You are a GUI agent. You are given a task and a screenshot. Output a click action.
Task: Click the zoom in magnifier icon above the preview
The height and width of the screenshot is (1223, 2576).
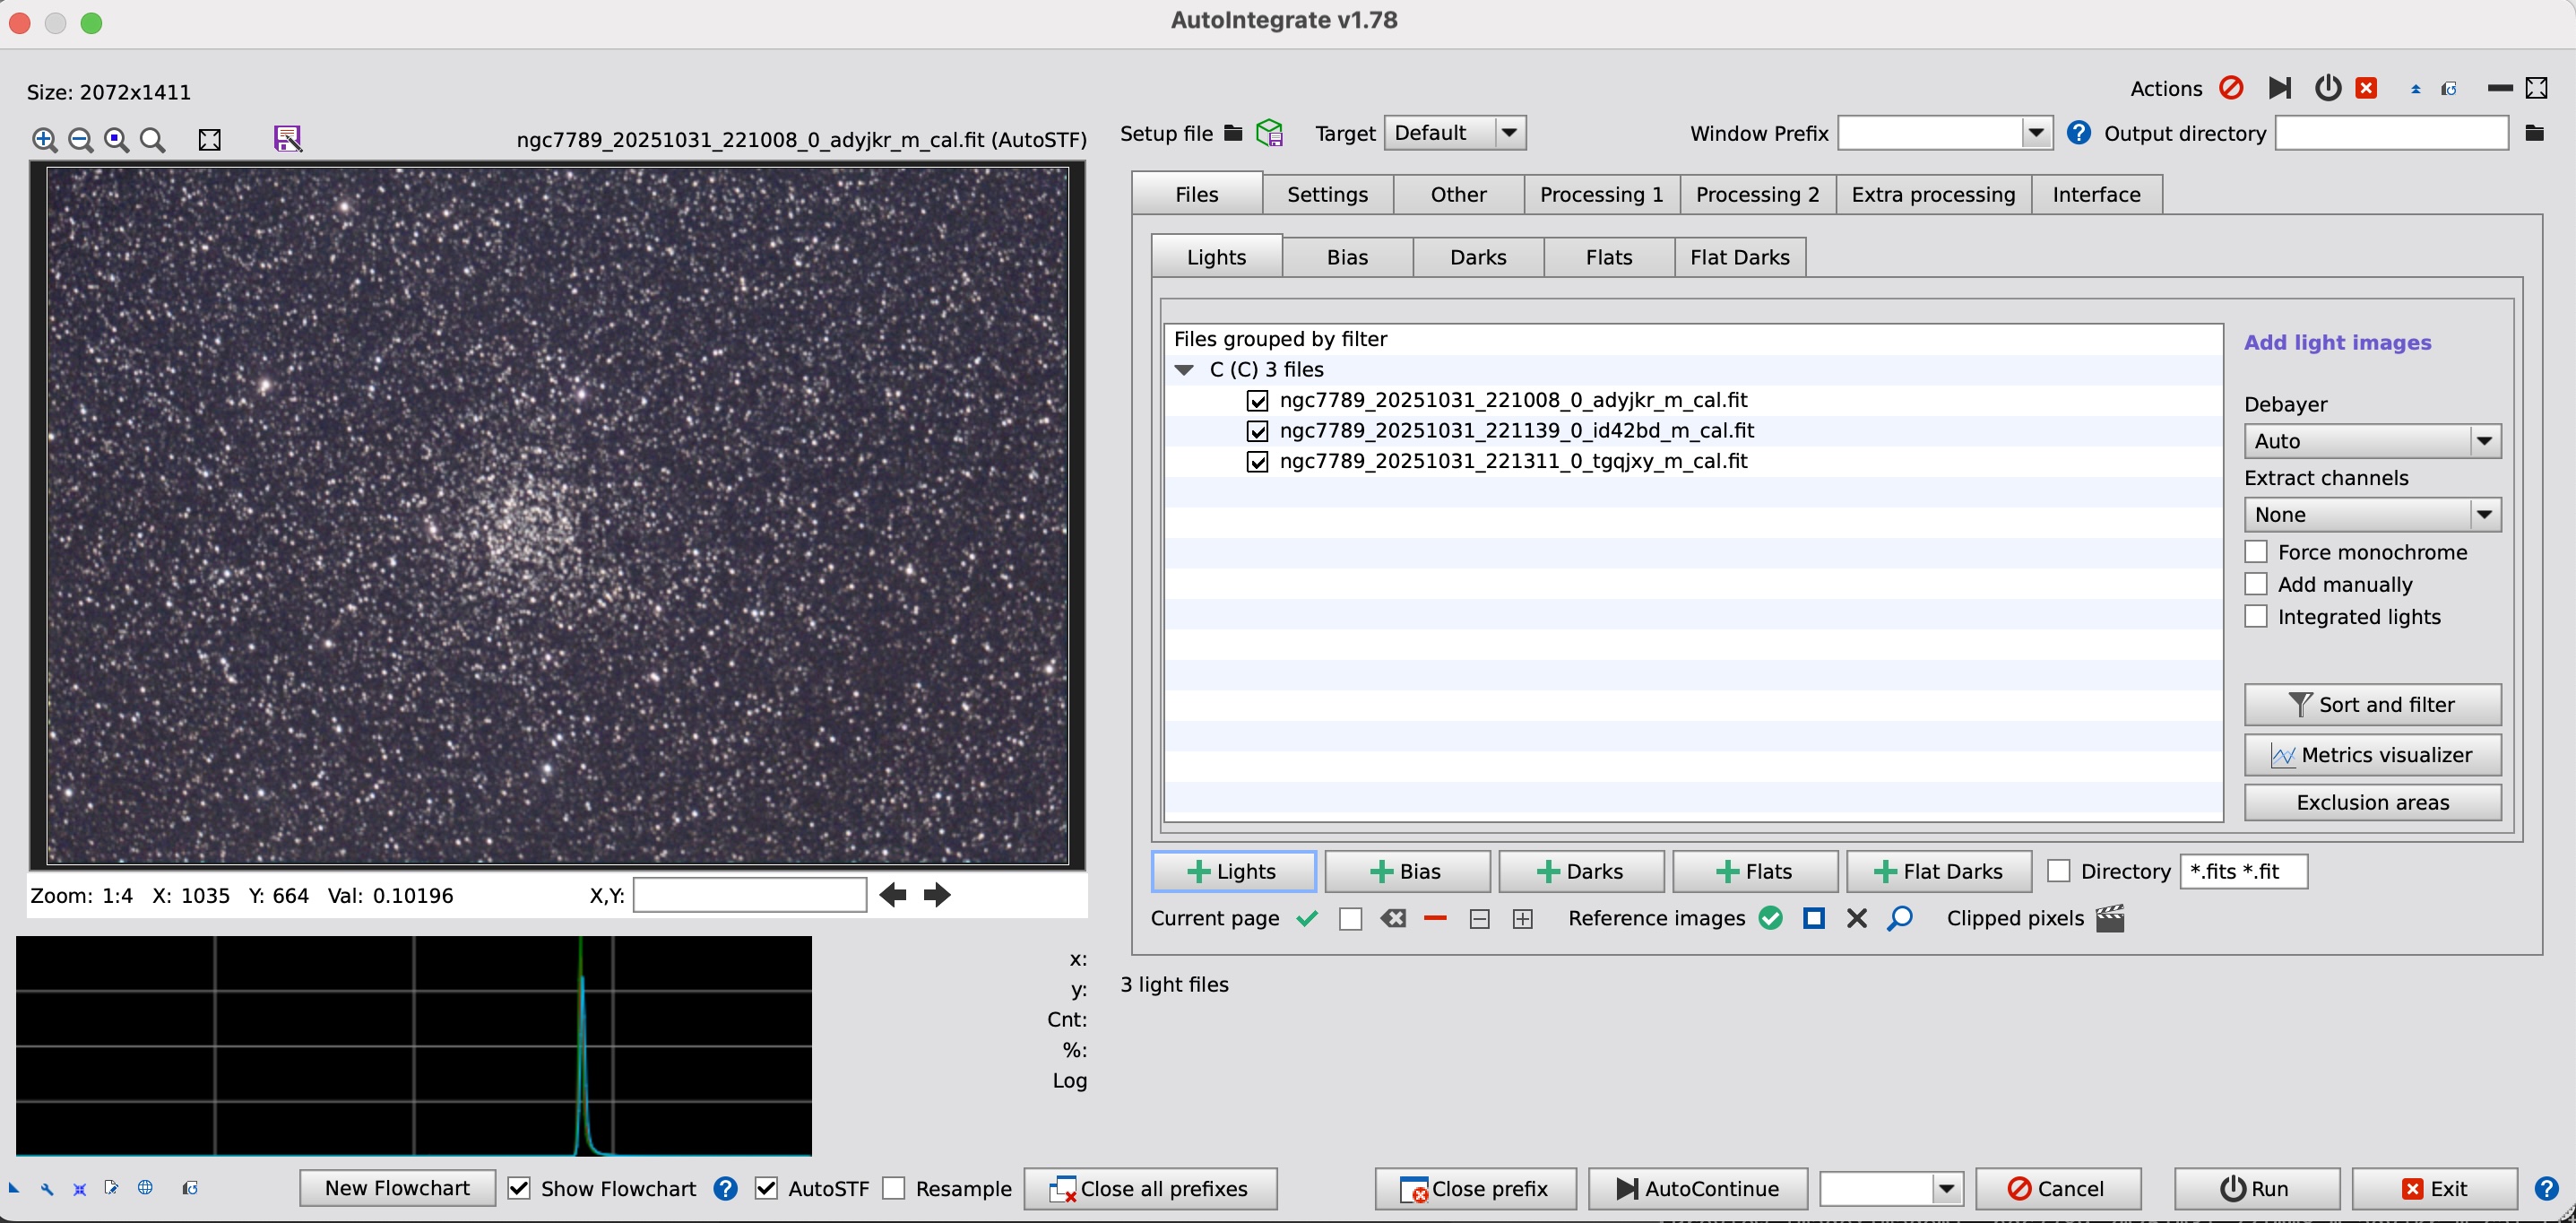pyautogui.click(x=45, y=140)
